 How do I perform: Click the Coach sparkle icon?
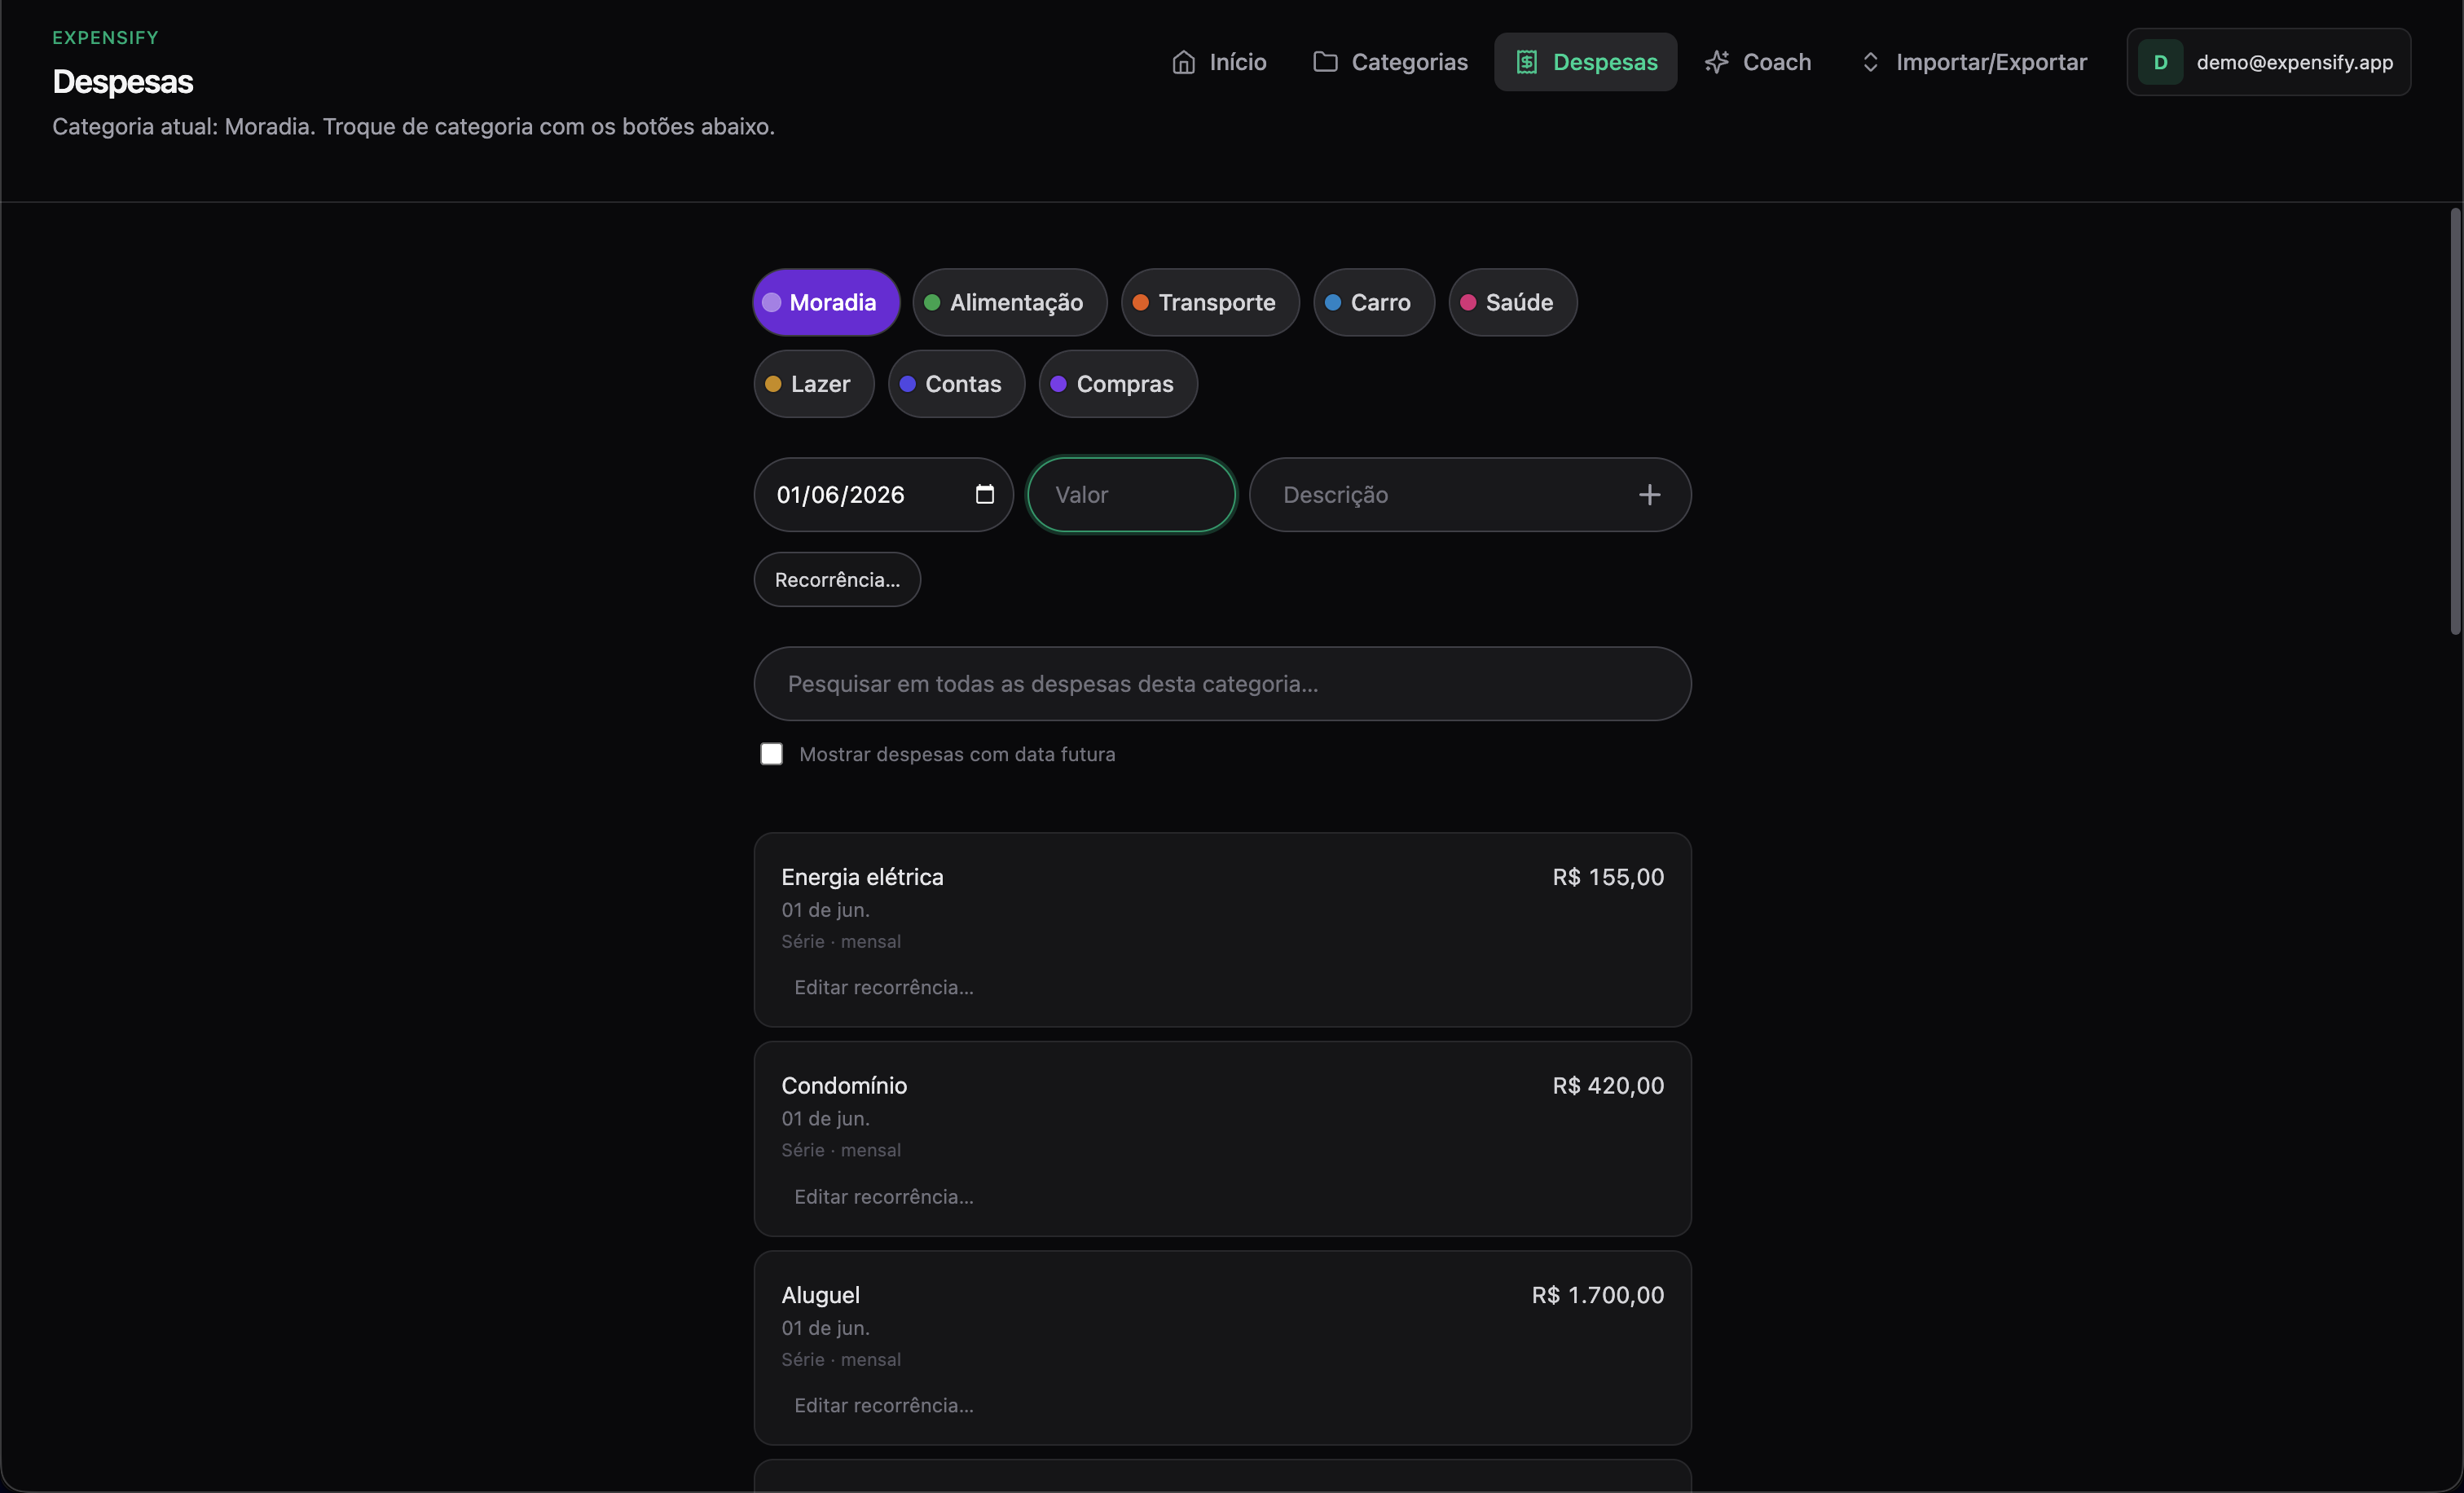(x=1717, y=62)
